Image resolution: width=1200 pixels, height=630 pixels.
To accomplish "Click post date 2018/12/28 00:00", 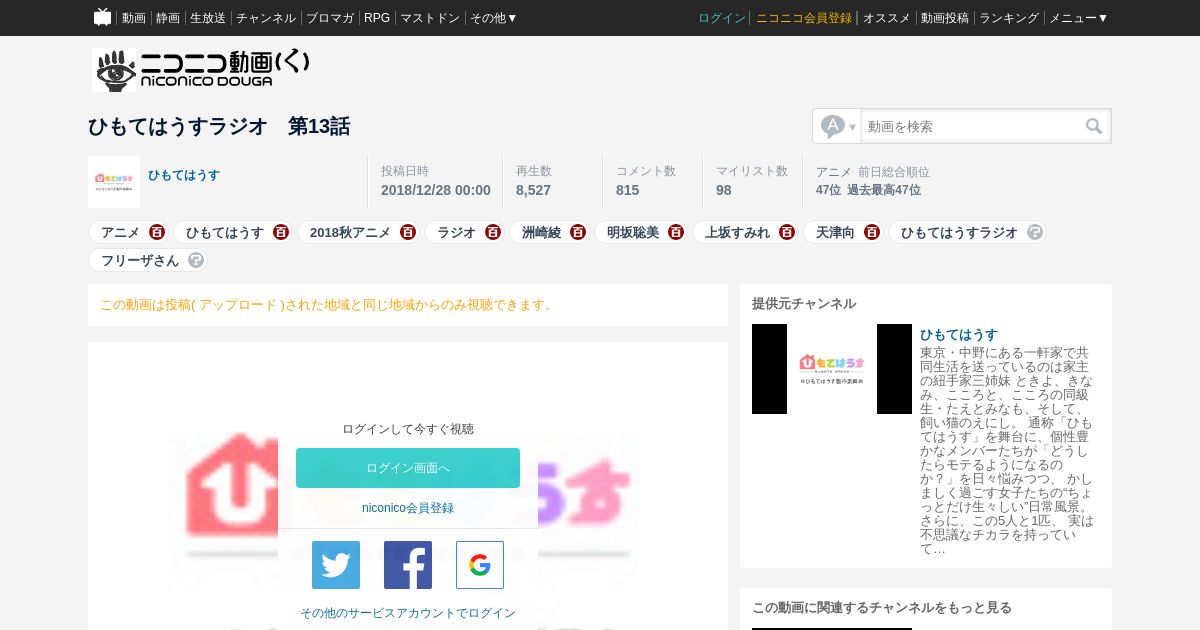I will pos(436,190).
